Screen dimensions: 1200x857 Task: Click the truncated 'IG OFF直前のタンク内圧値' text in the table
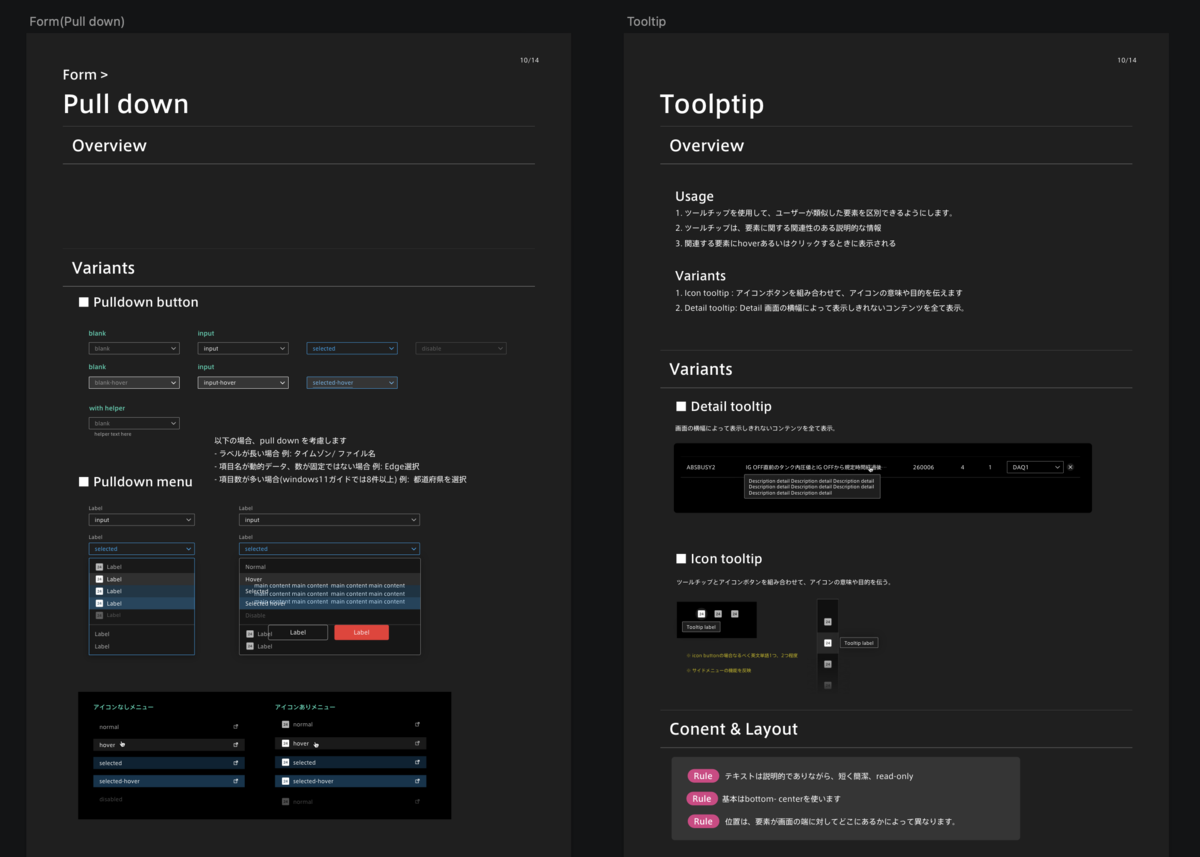(814, 467)
